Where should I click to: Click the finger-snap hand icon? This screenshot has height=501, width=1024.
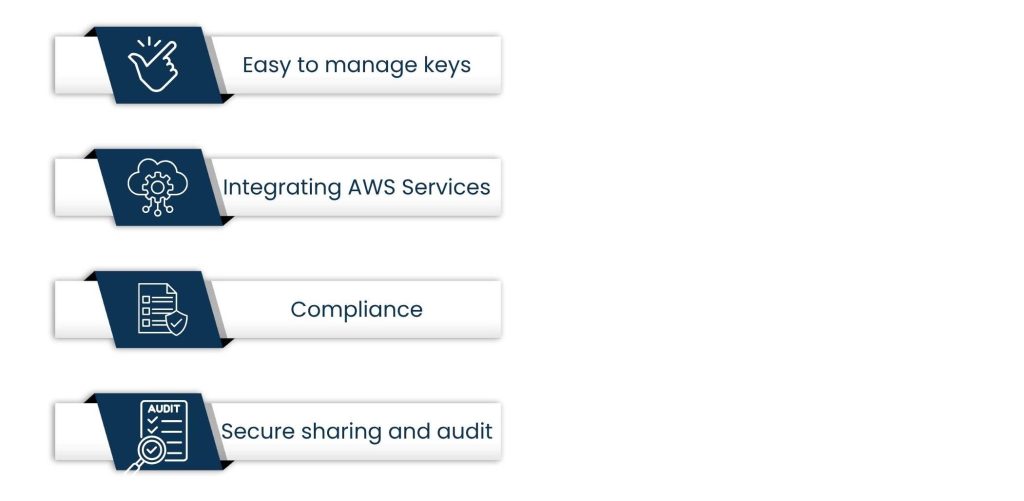pos(152,65)
